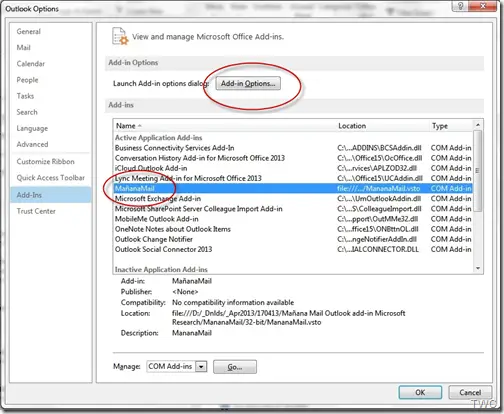Select Microsoft SharePoint Server Colleague Import Add-in
This screenshot has height=414, width=504.
293,209
